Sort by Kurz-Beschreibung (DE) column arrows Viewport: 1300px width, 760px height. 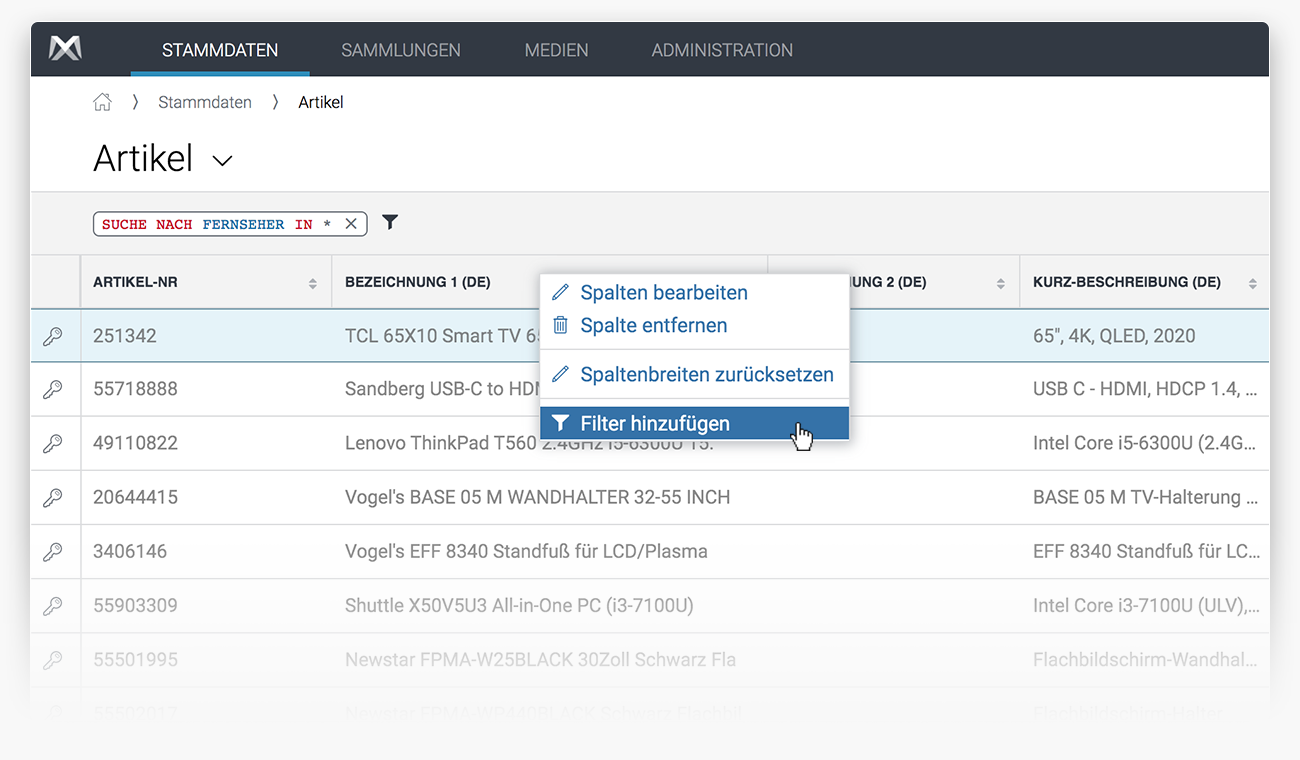(1252, 284)
